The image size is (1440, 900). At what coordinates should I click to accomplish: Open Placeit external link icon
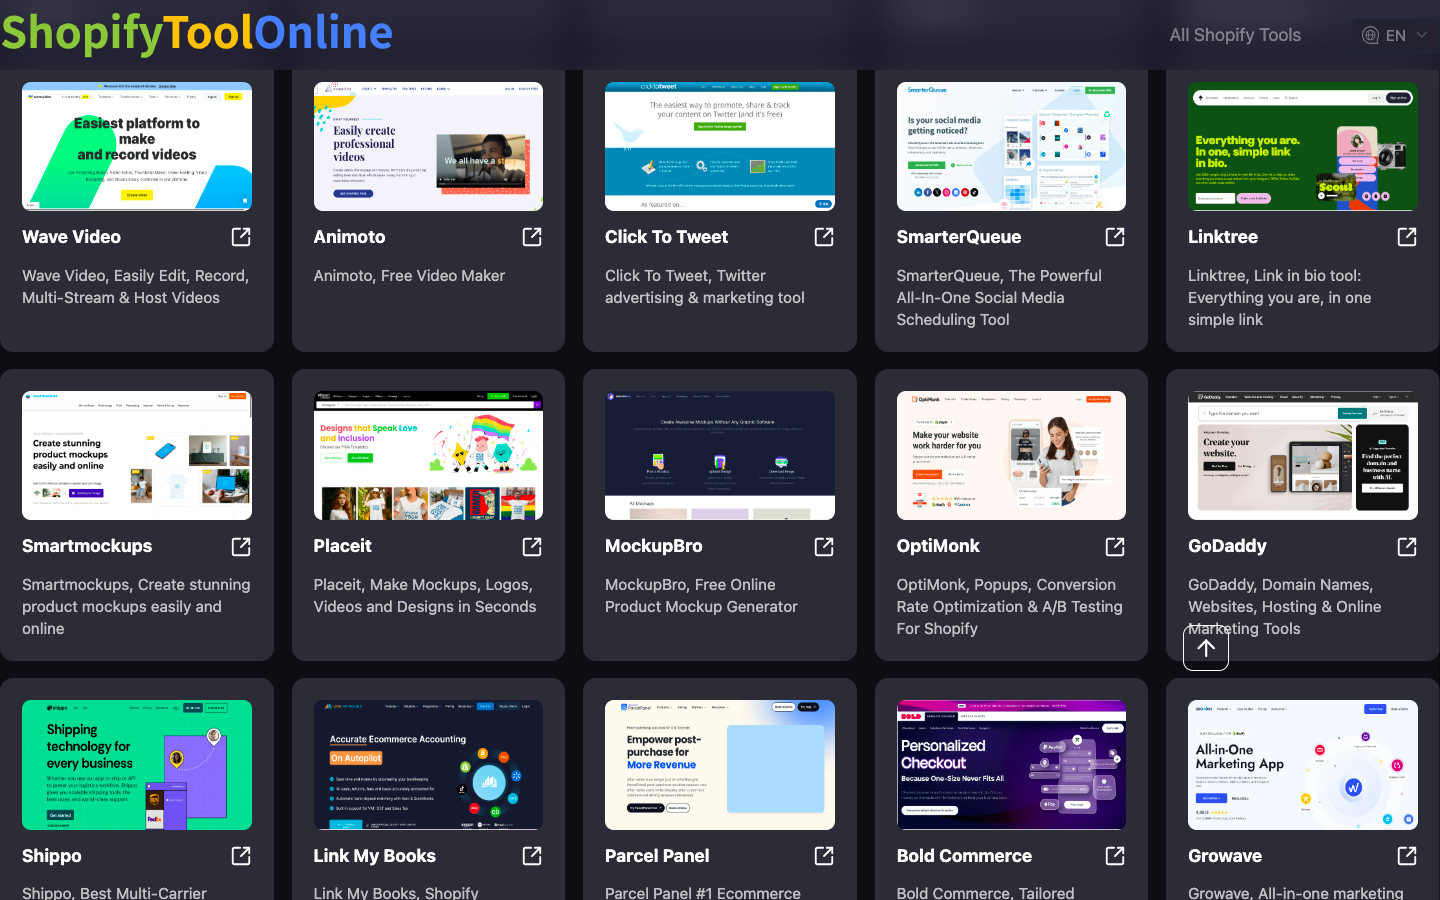532,547
